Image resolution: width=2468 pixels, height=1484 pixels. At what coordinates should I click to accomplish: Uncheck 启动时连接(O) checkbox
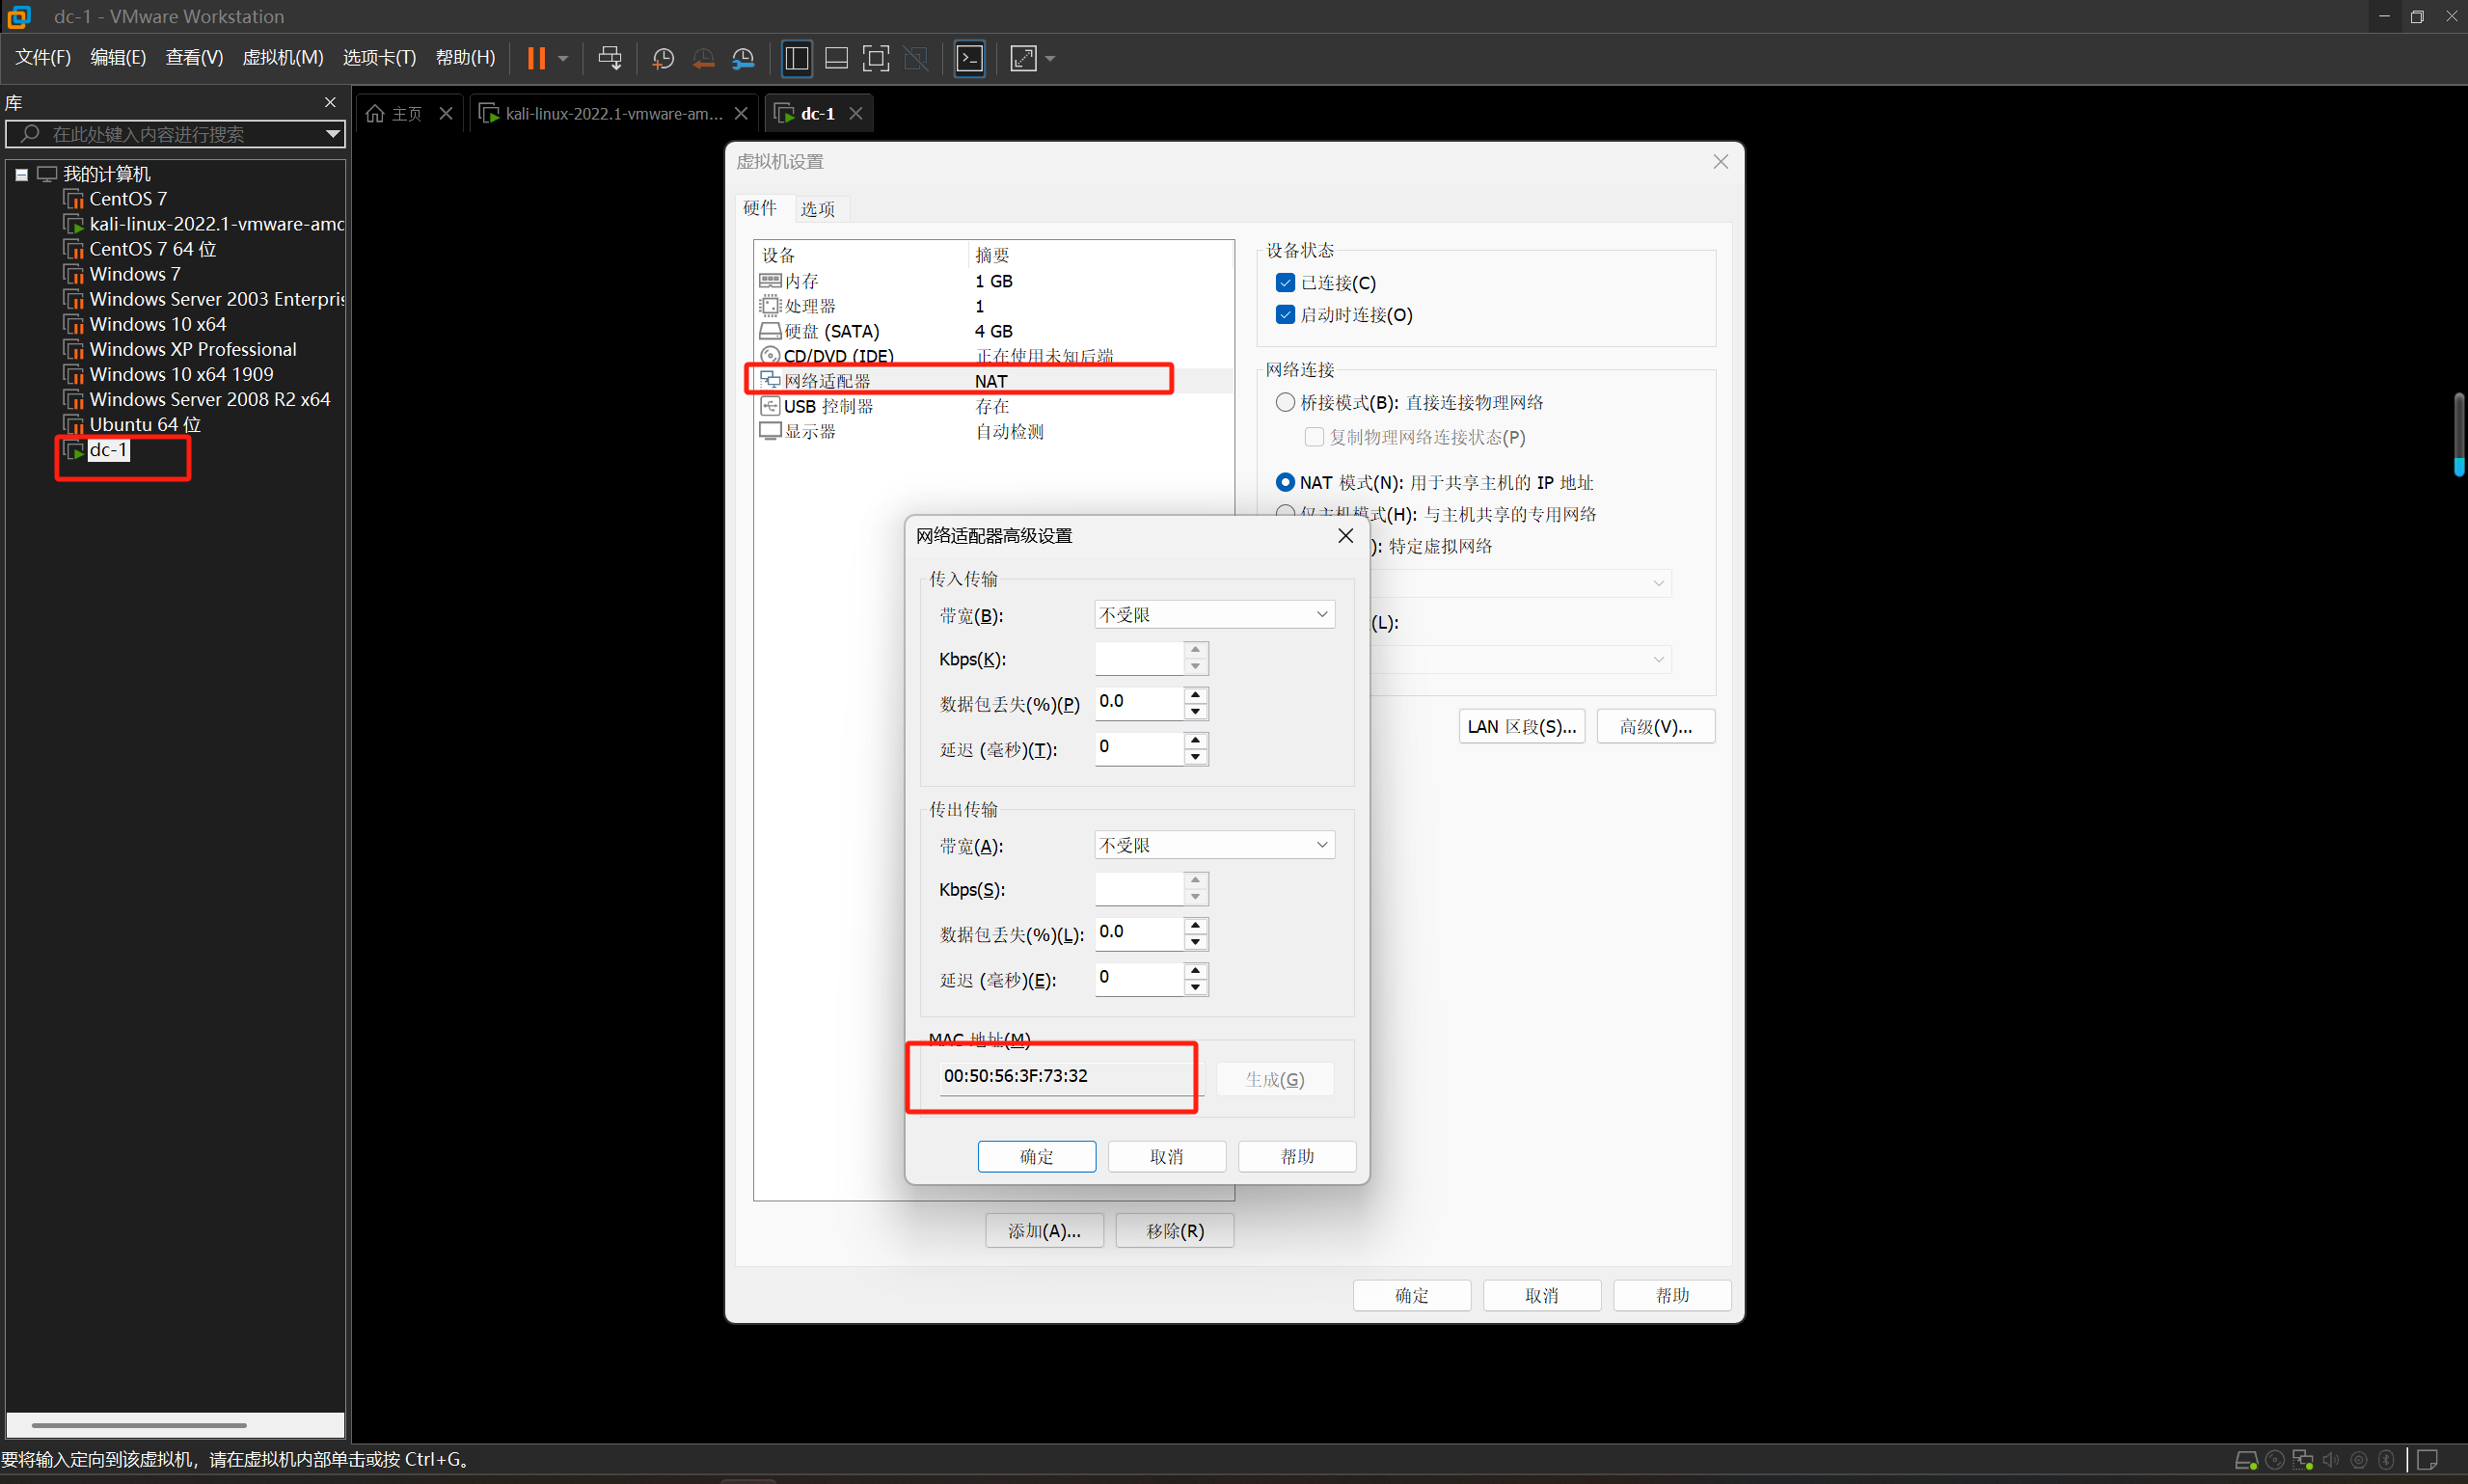tap(1285, 315)
